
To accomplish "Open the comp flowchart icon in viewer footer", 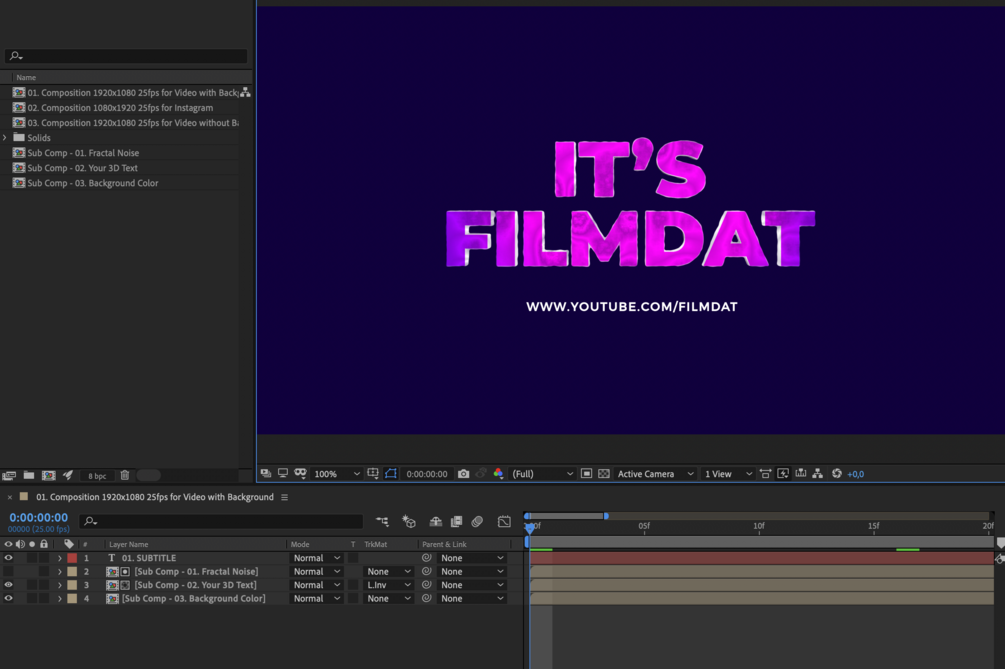I will pyautogui.click(x=818, y=474).
